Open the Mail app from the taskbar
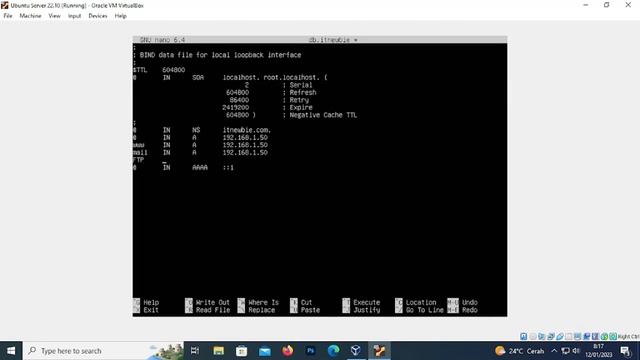 (264, 351)
